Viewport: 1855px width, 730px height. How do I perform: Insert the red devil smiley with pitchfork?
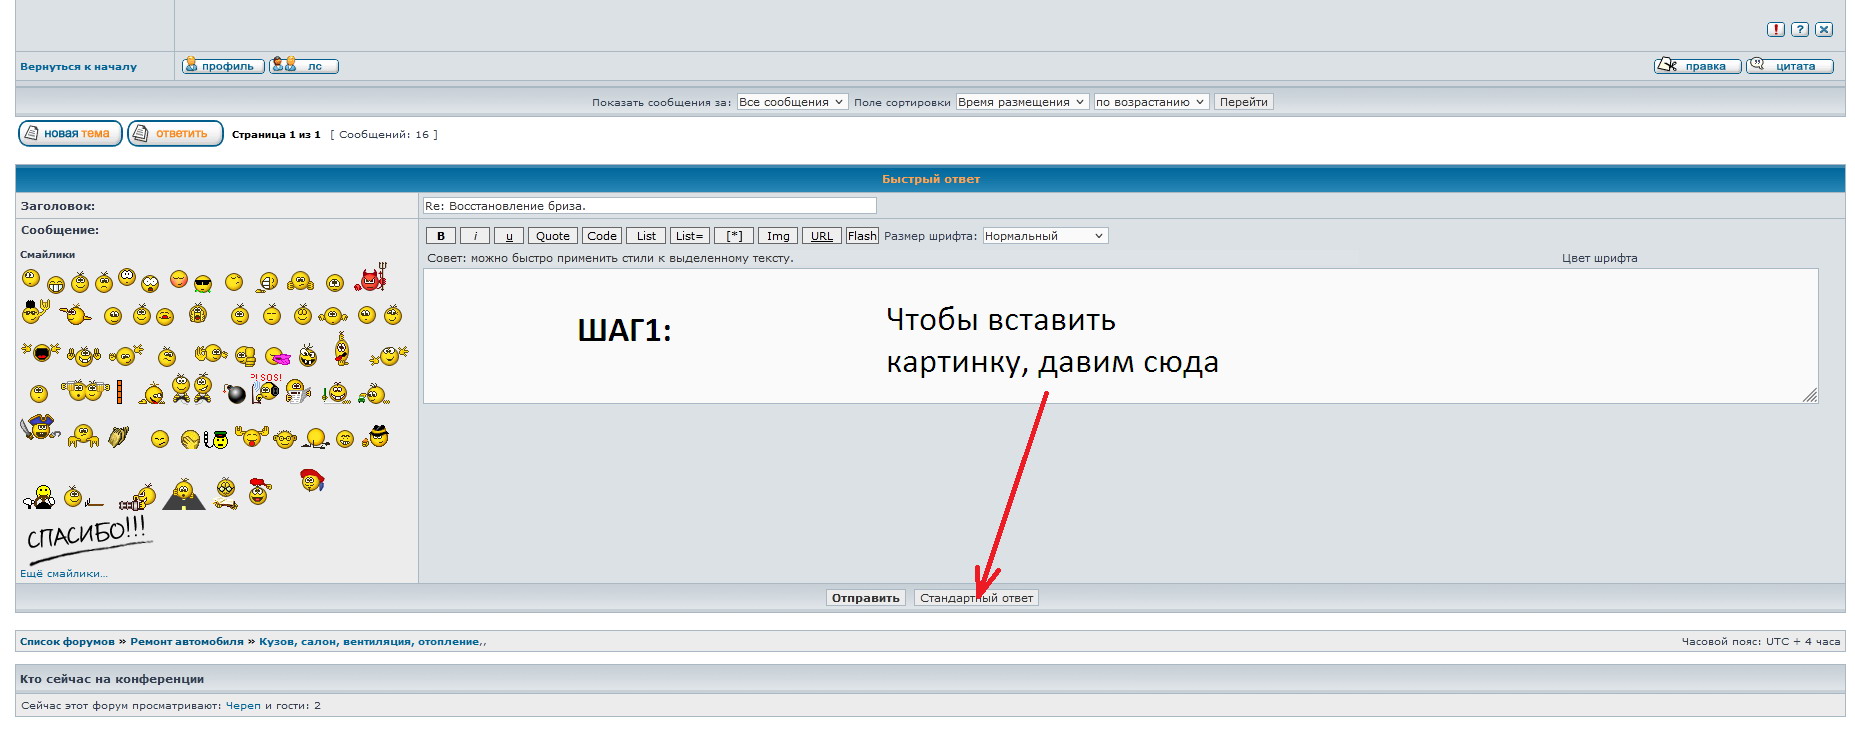[x=370, y=279]
